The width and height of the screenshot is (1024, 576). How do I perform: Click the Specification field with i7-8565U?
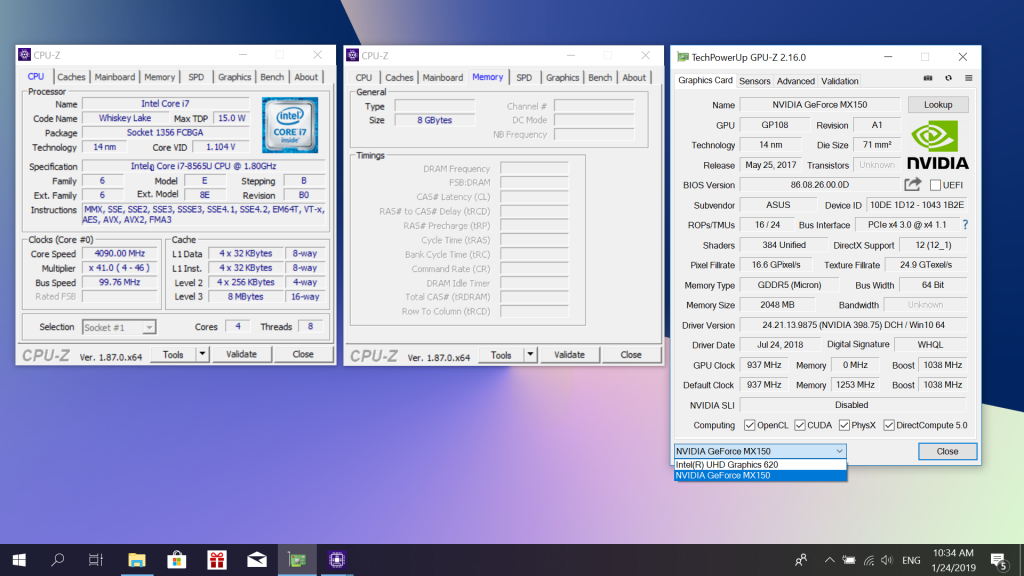click(203, 167)
